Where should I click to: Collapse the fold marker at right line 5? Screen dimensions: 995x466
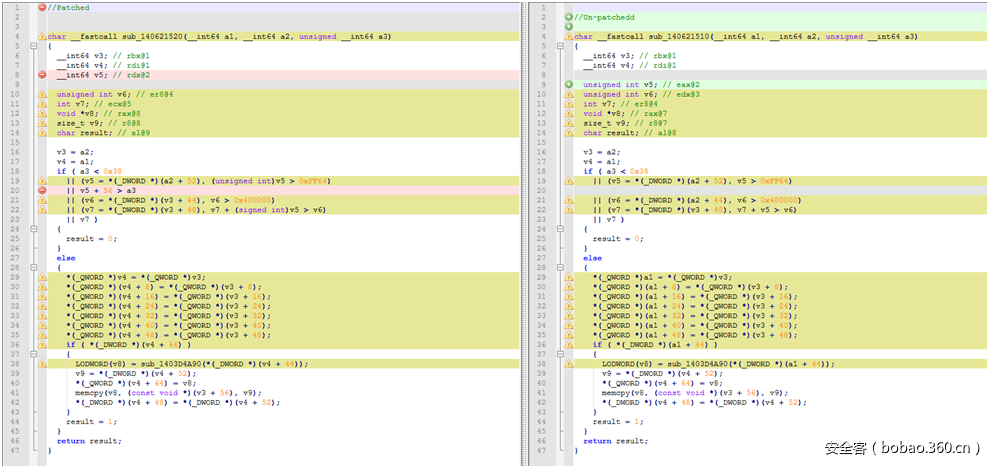pyautogui.click(x=561, y=46)
